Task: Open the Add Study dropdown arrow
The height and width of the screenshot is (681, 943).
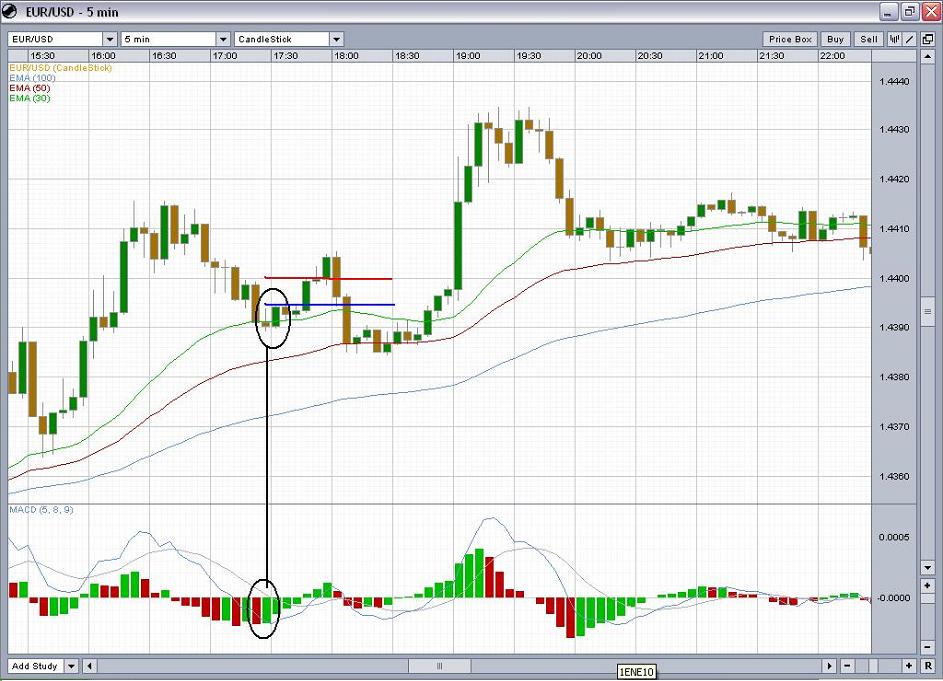Action: click(72, 666)
